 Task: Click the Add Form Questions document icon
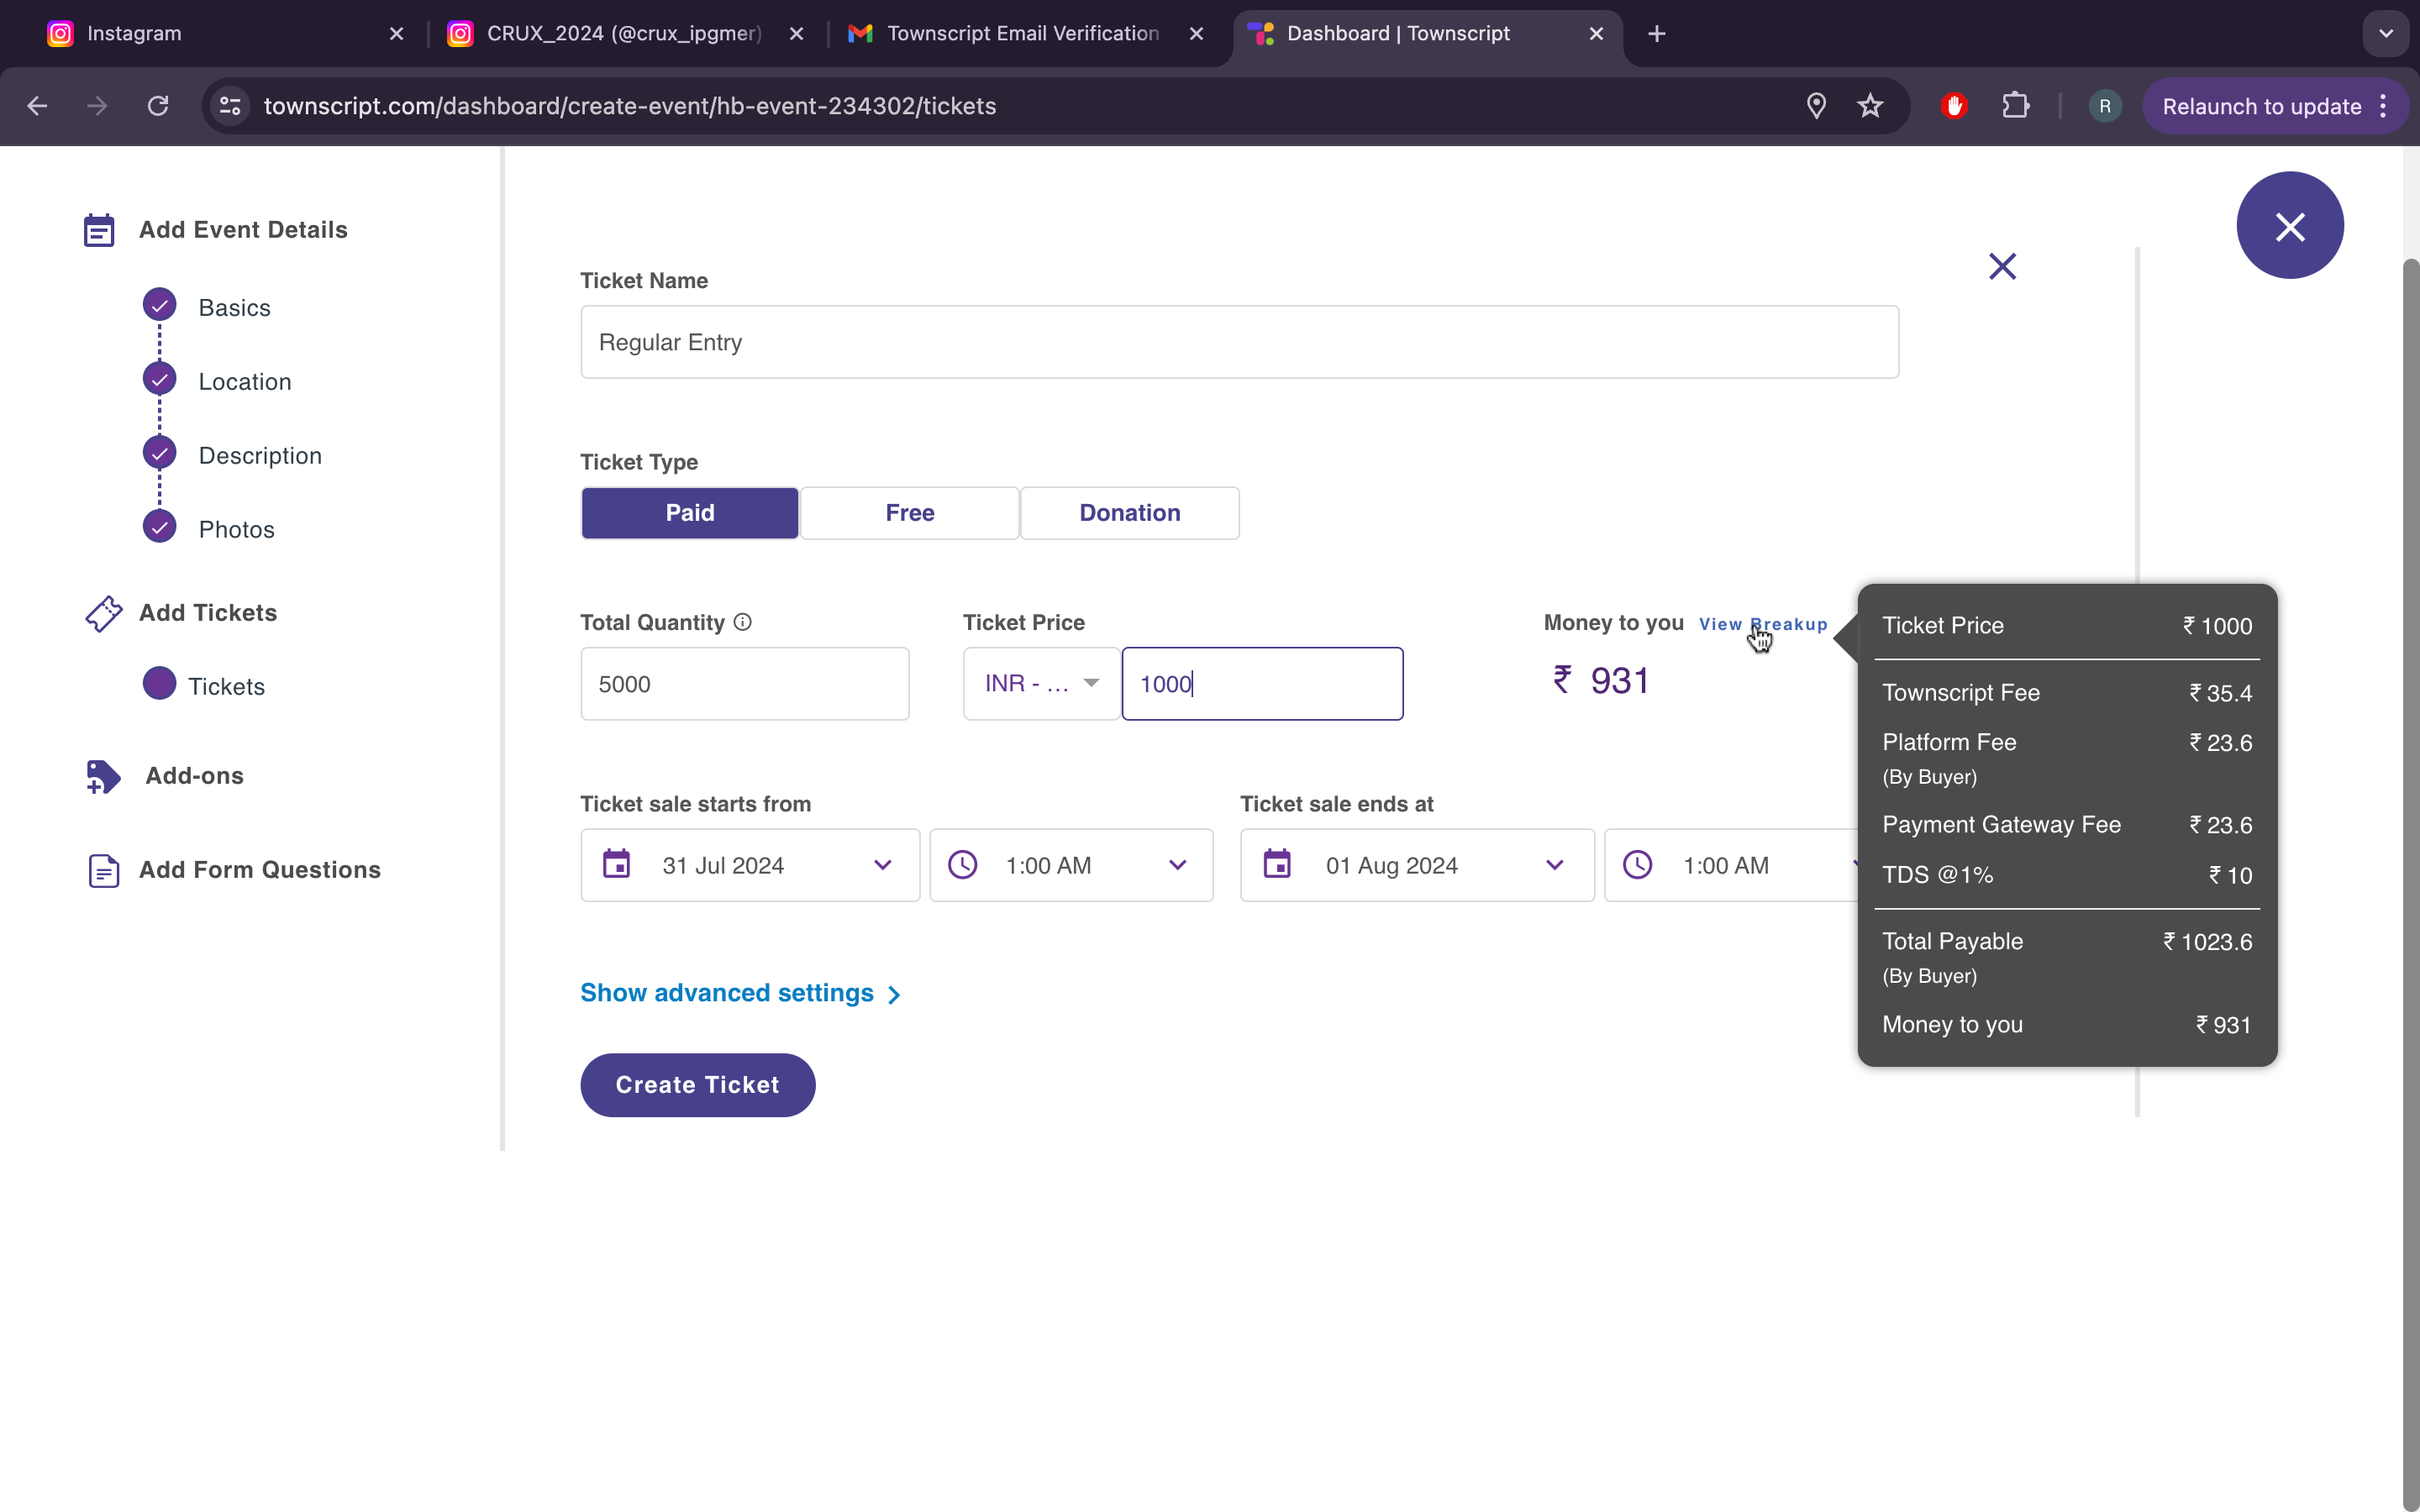coord(103,870)
